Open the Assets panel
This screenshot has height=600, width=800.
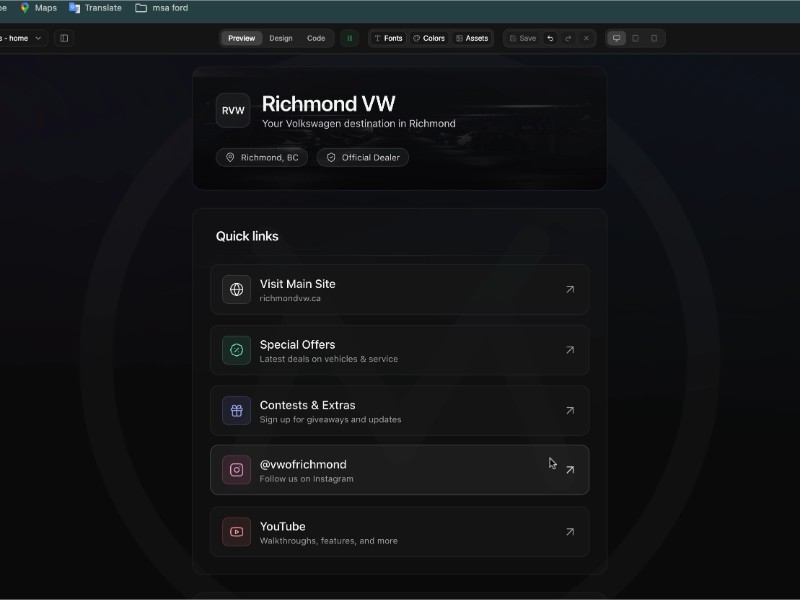[x=472, y=38]
